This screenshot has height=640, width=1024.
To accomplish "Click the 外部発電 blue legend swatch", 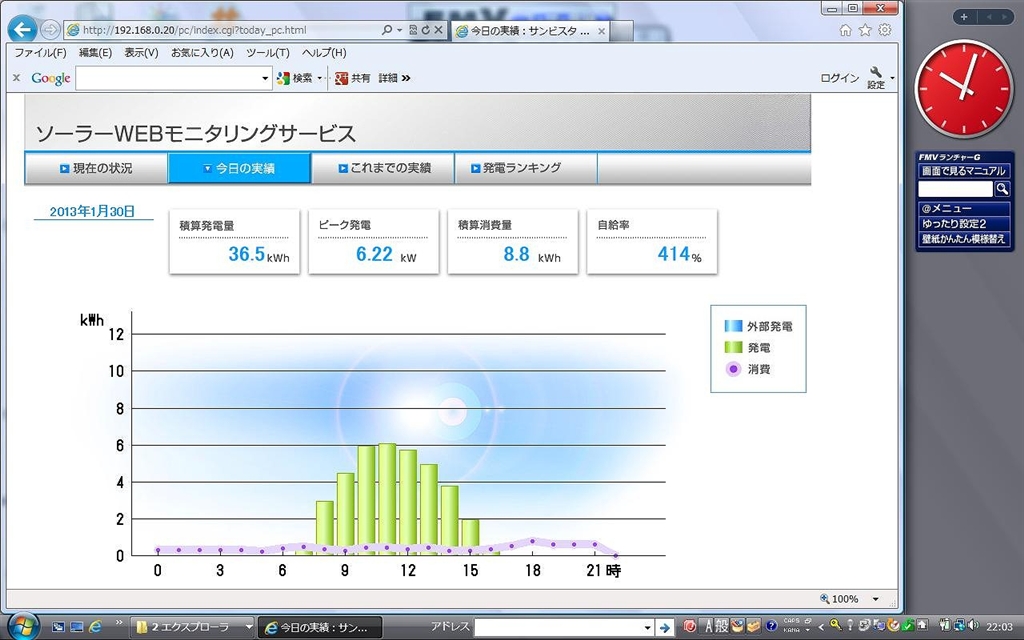I will 733,326.
